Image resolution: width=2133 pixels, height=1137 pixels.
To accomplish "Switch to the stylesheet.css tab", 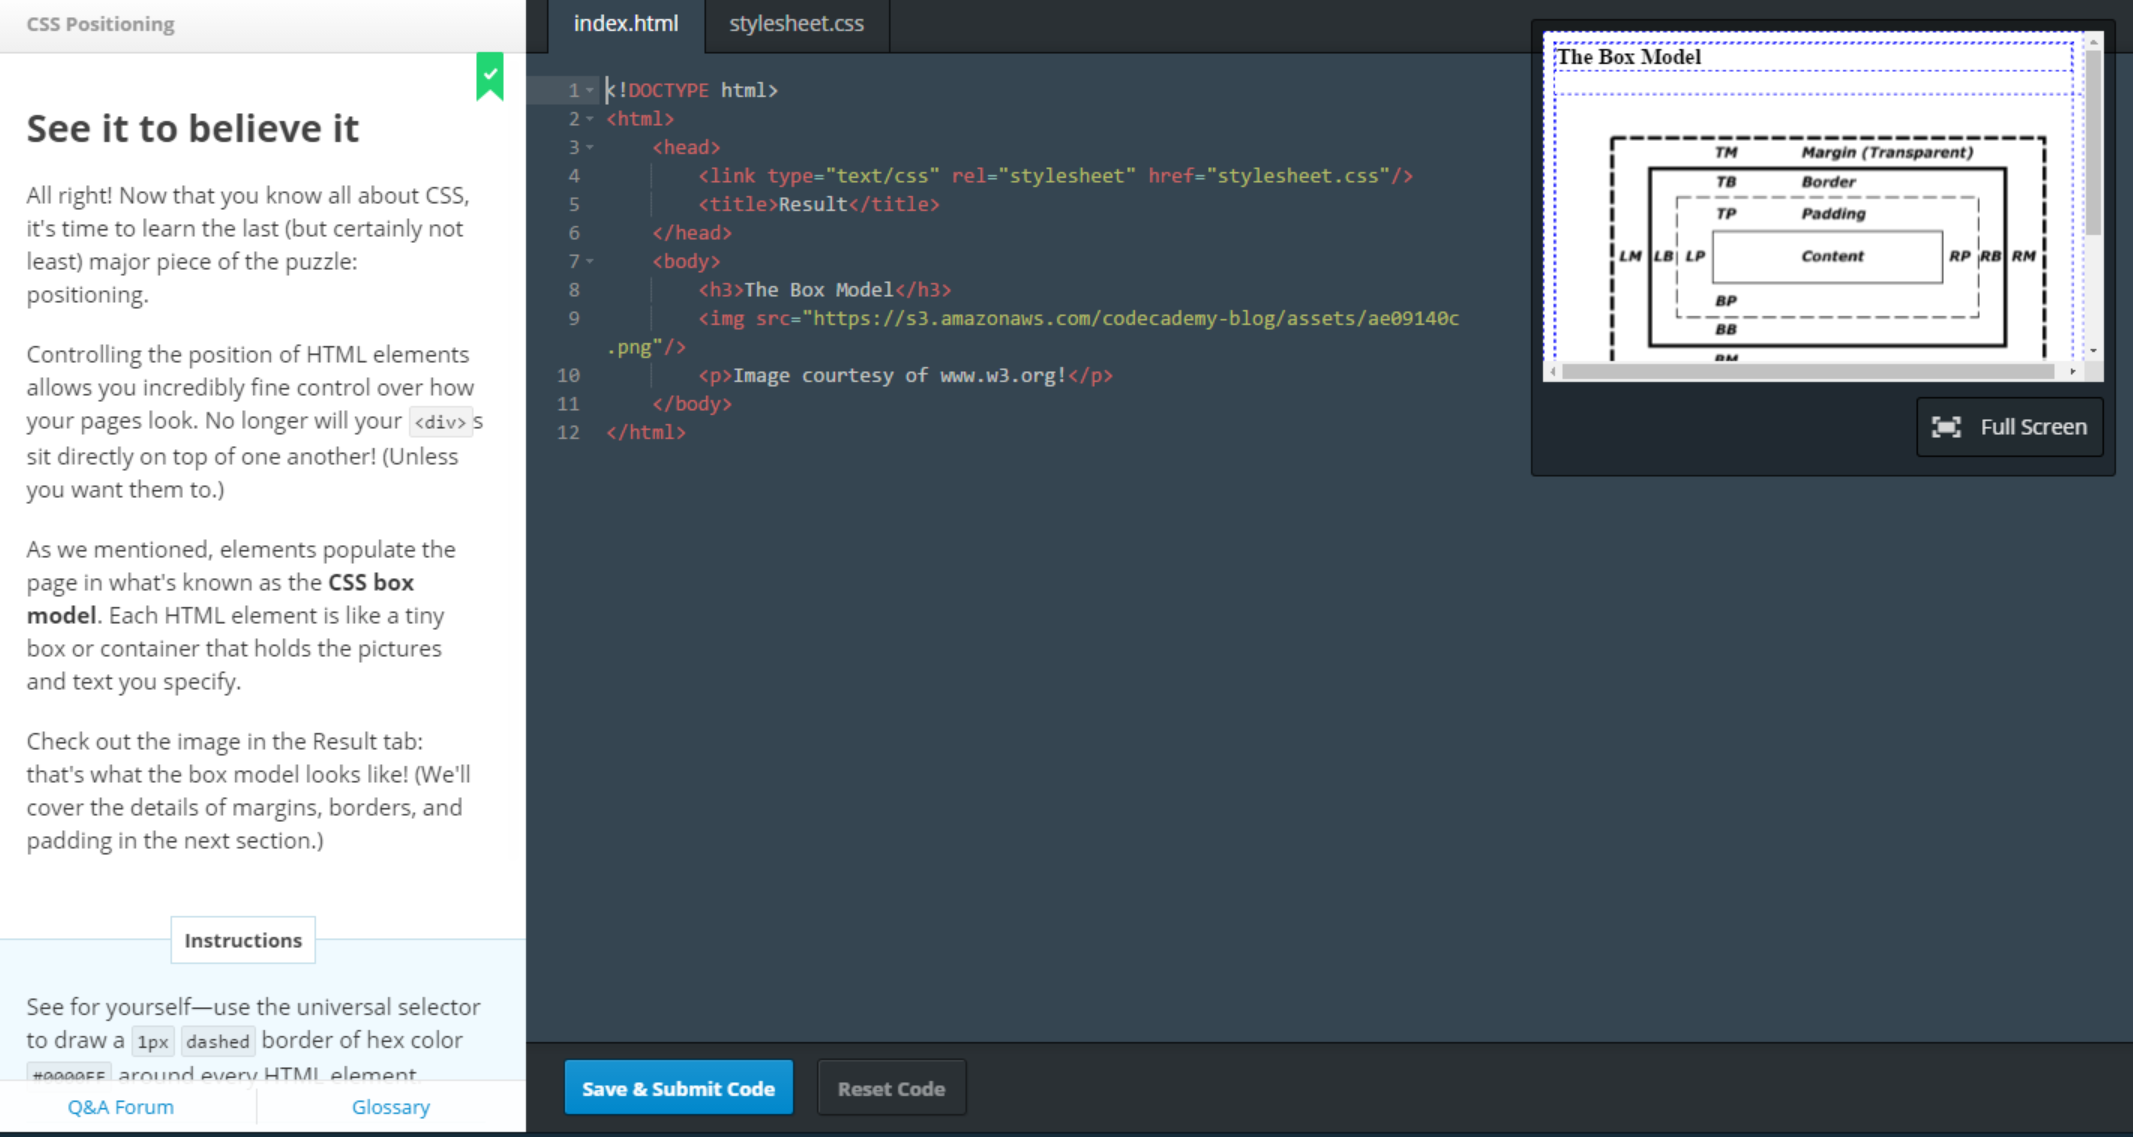I will coord(796,24).
